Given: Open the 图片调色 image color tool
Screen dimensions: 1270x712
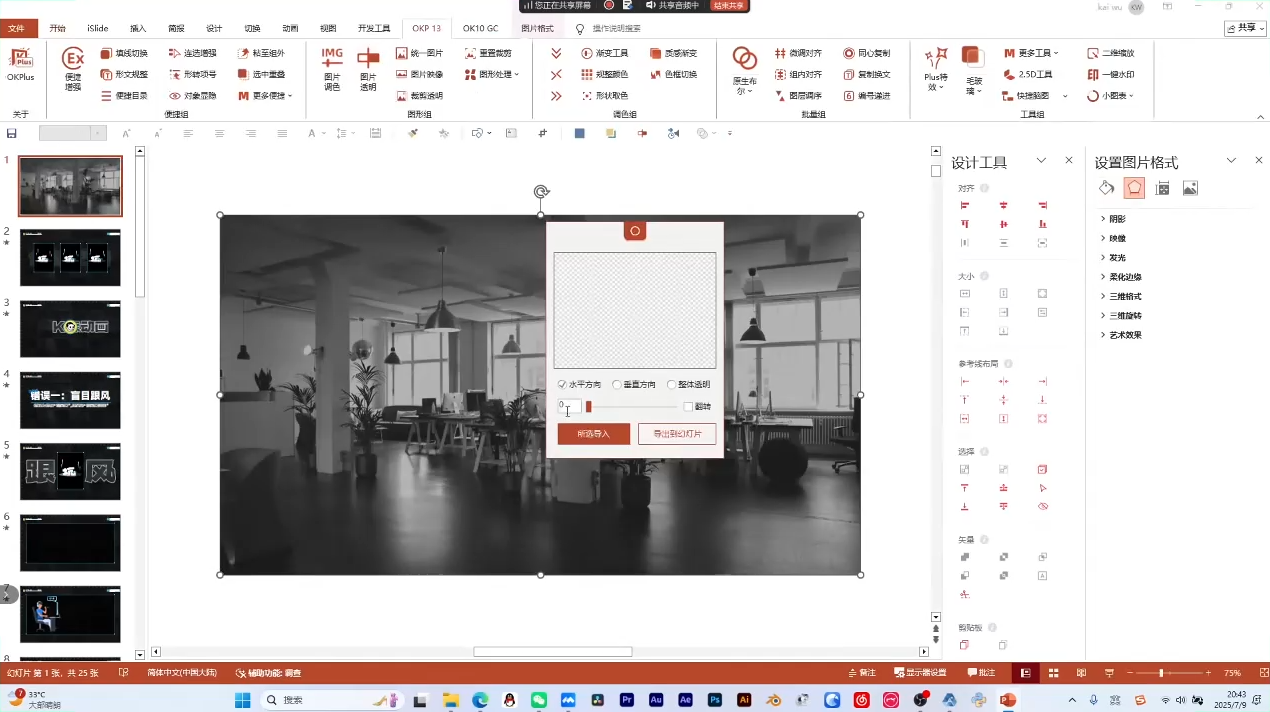Looking at the screenshot, I should [332, 68].
